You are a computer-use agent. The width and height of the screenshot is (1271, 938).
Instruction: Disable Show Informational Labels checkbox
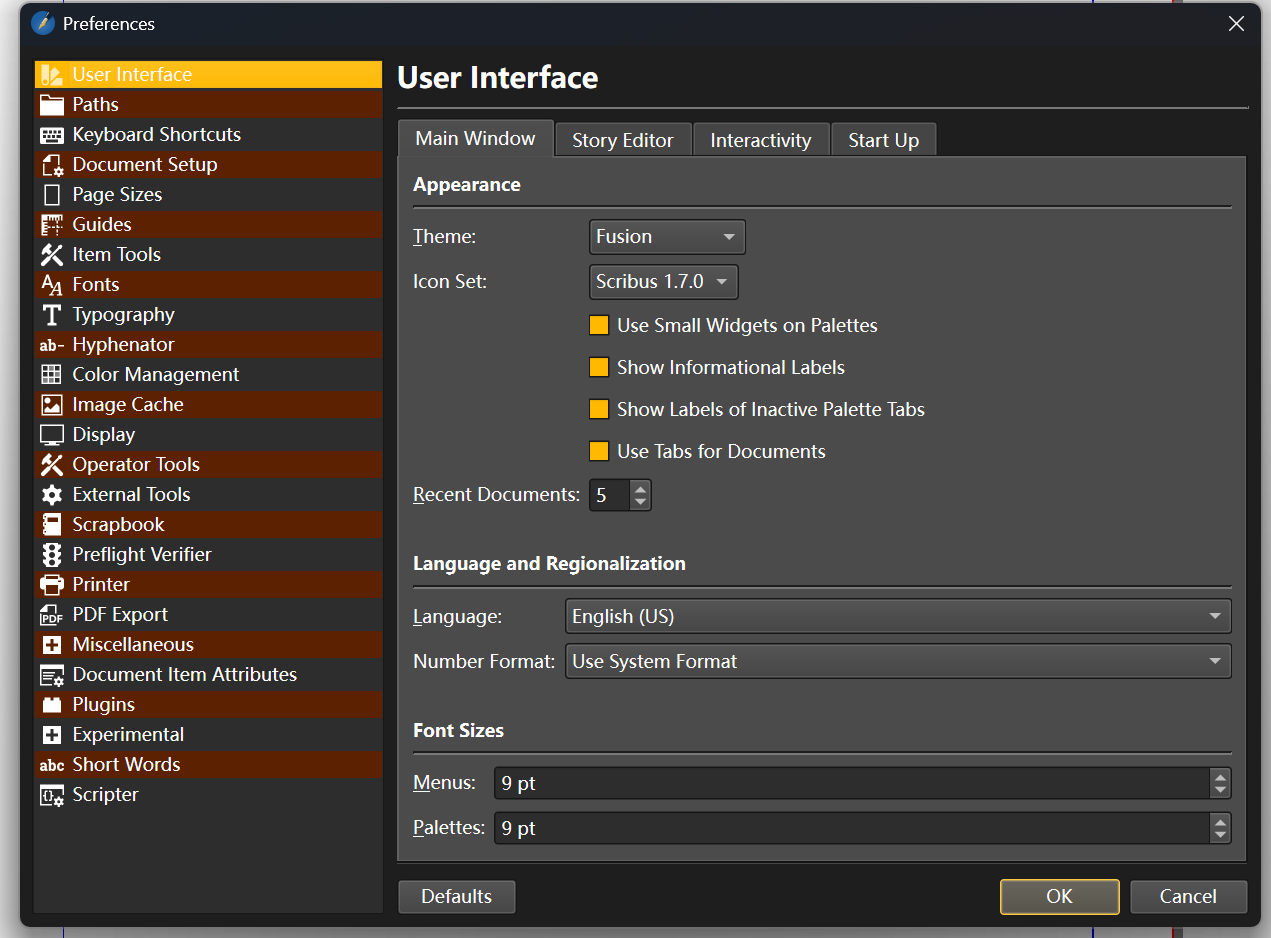[x=599, y=368]
